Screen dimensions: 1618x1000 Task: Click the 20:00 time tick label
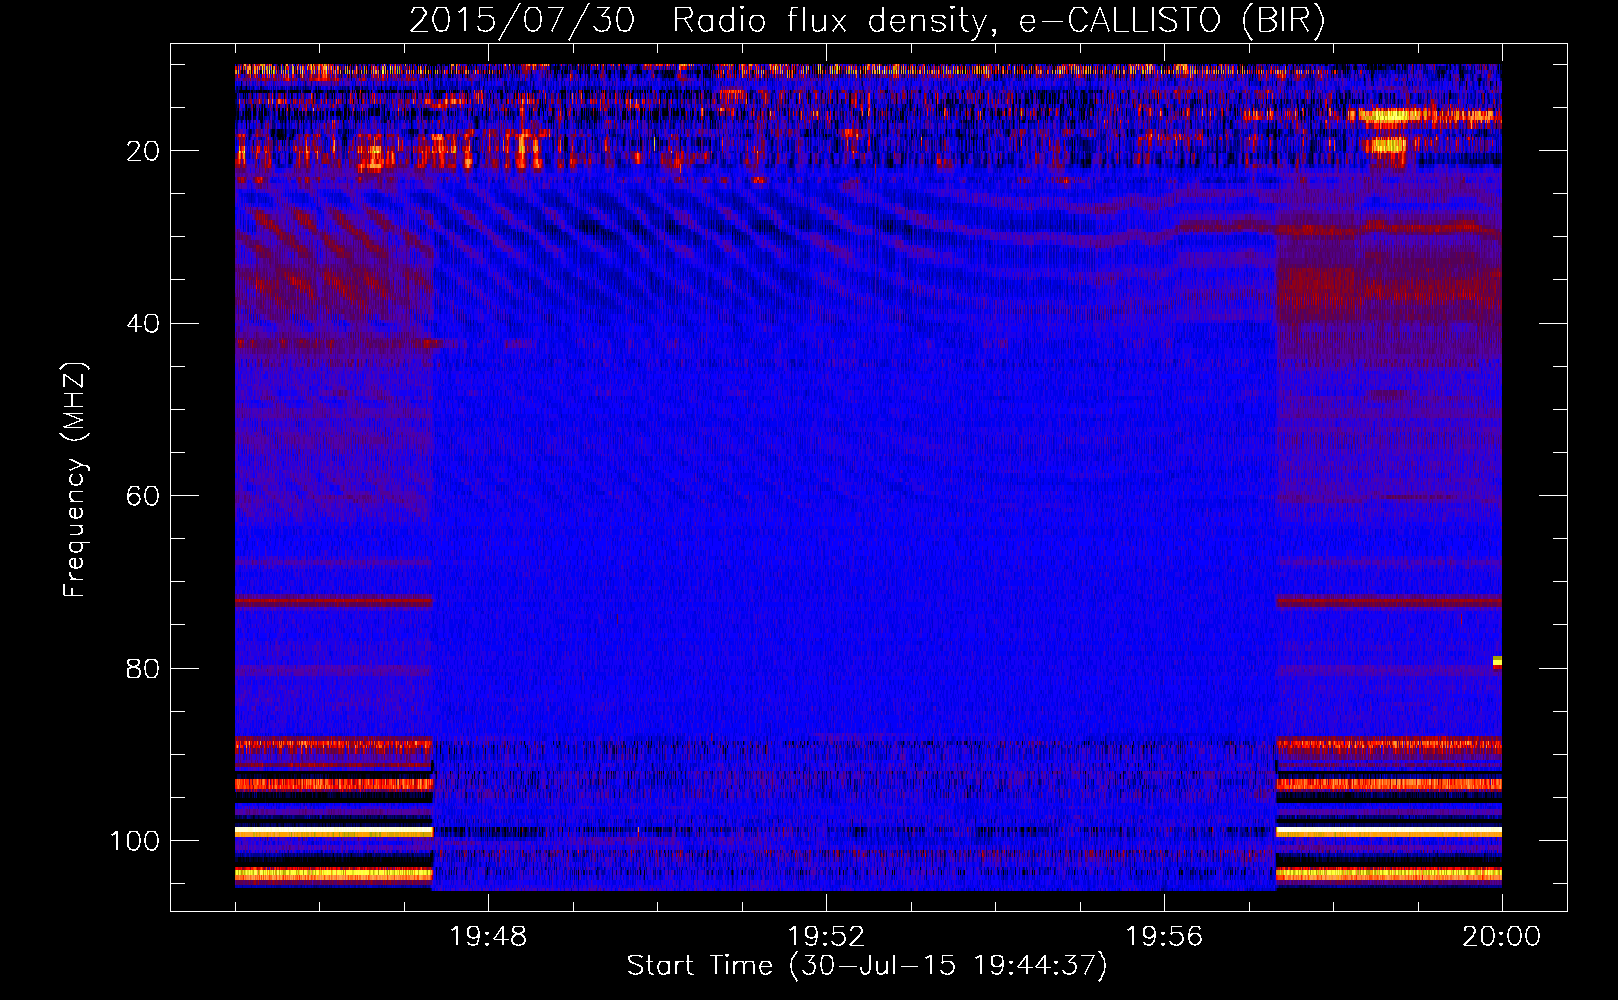[1501, 937]
